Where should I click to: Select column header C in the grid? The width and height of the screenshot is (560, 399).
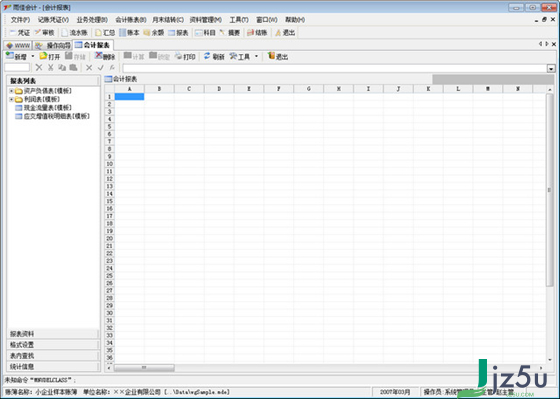click(189, 89)
